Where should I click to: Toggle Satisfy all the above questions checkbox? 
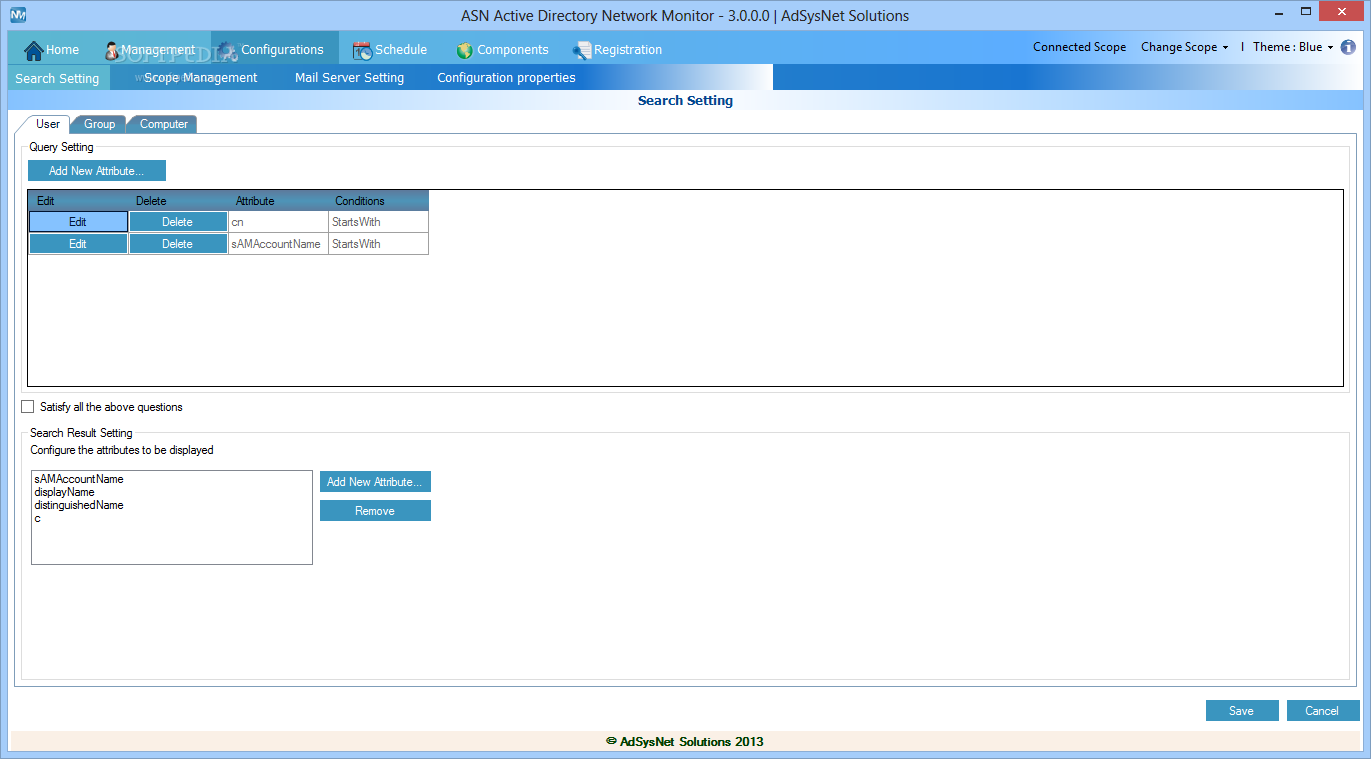[x=28, y=407]
